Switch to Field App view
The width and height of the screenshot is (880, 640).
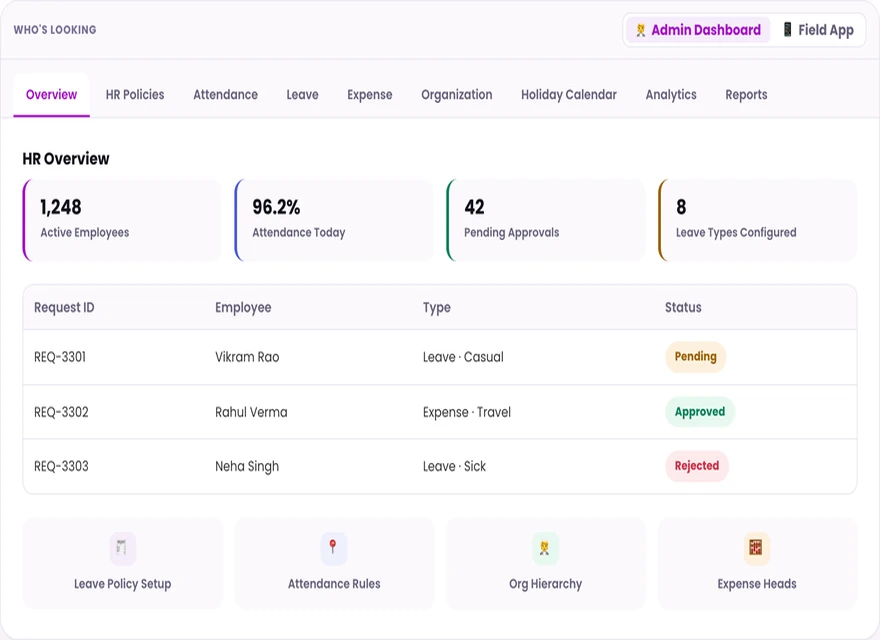pos(818,30)
